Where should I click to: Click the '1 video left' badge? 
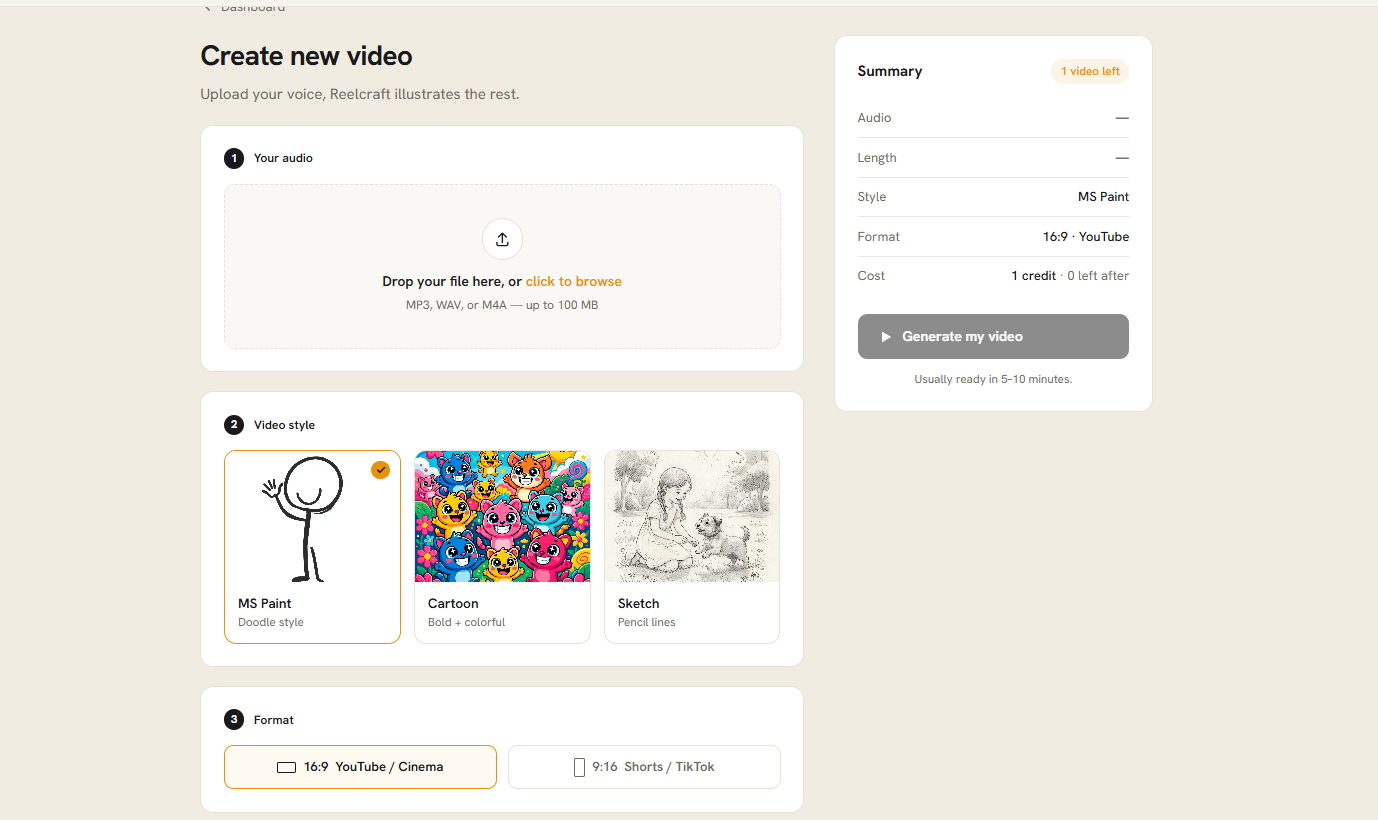(x=1090, y=72)
